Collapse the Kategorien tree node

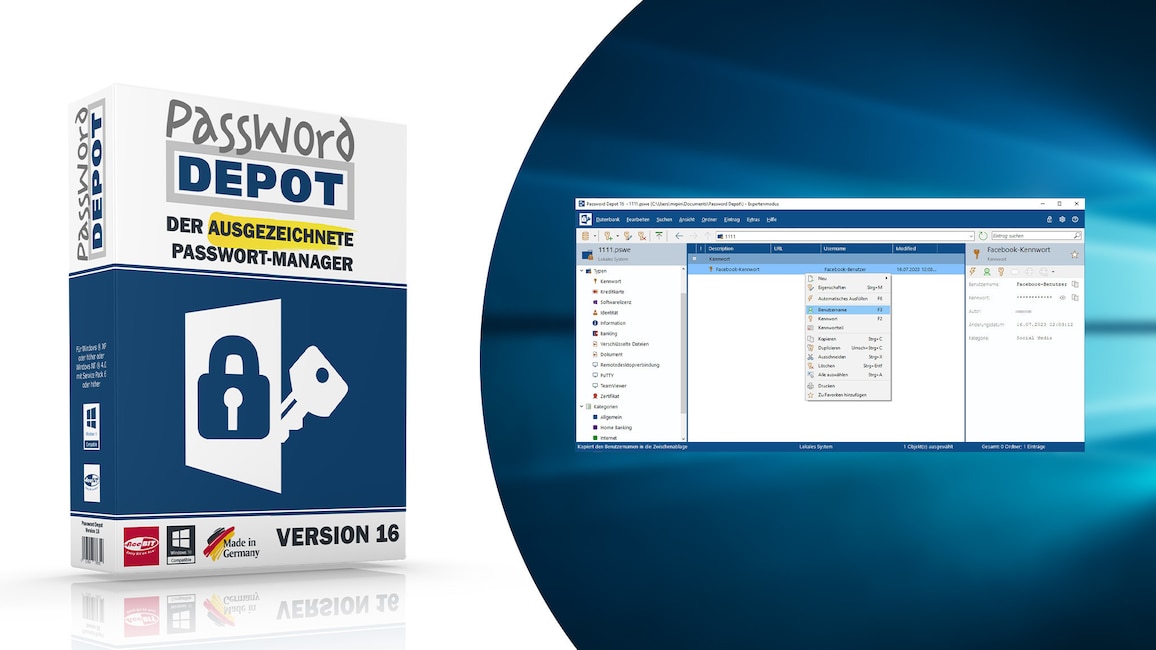581,406
